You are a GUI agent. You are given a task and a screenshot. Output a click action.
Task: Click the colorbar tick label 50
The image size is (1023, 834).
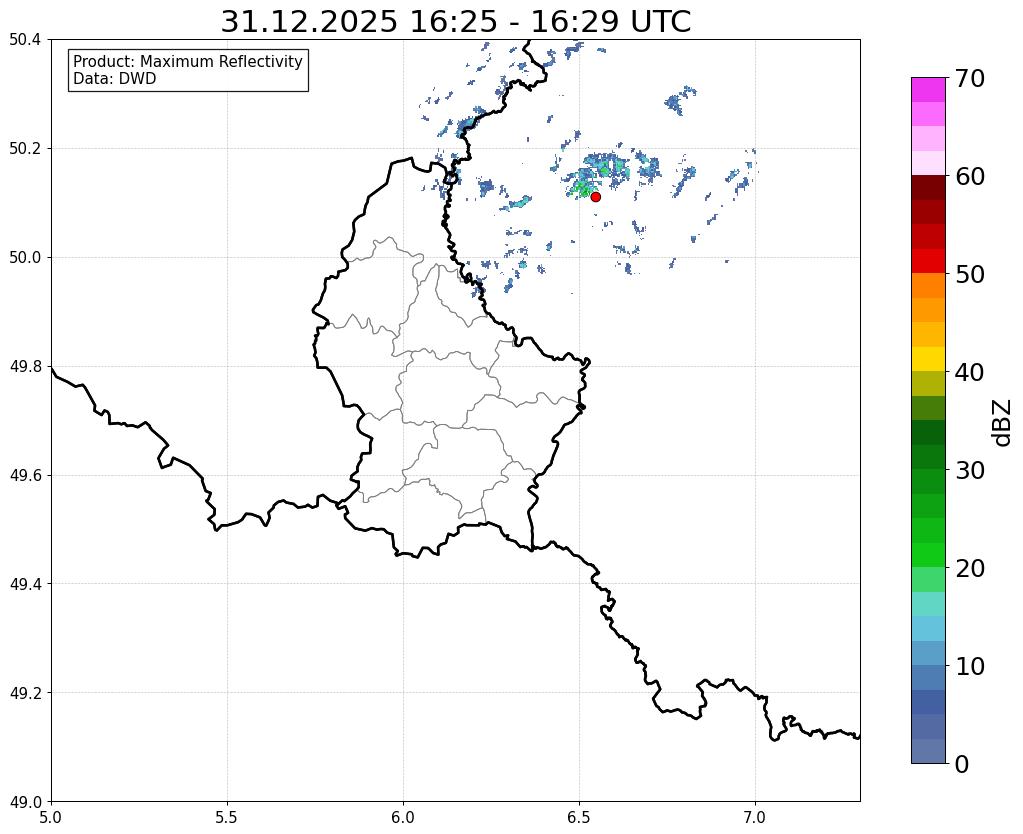[x=970, y=274]
